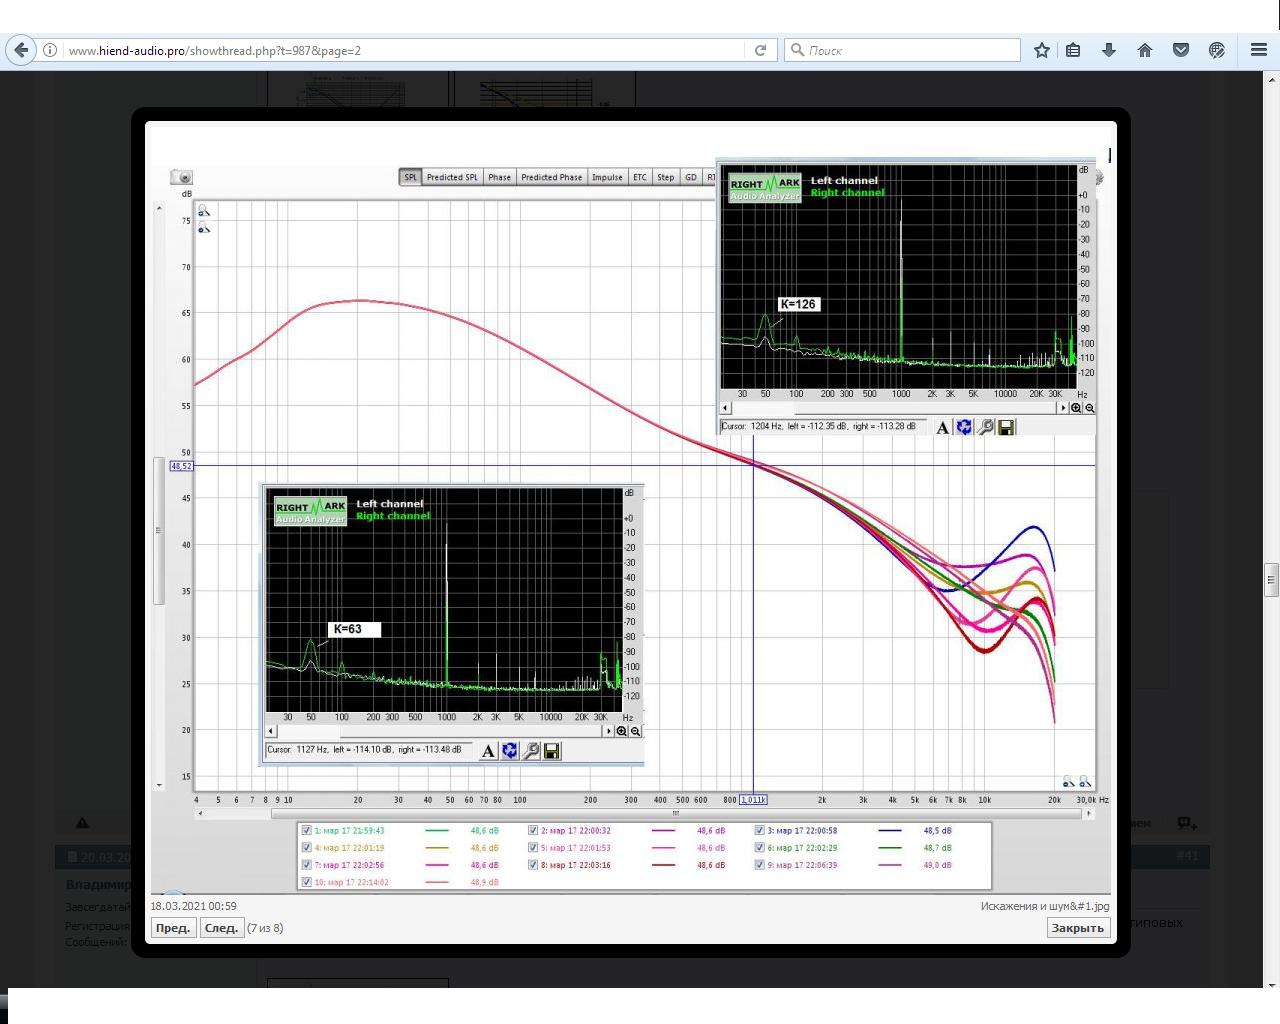Click the lower zoom magnifier in the SPL graph
Image resolution: width=1280 pixels, height=1024 pixels.
204,228
